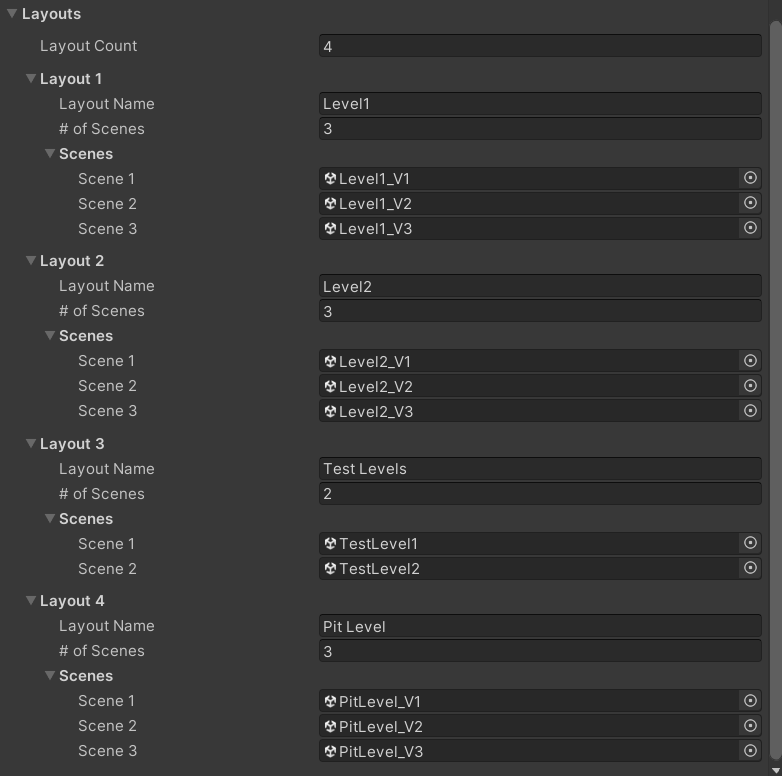Open object picker for TestLevel1 field
Viewport: 782px width, 776px height.
pos(750,543)
